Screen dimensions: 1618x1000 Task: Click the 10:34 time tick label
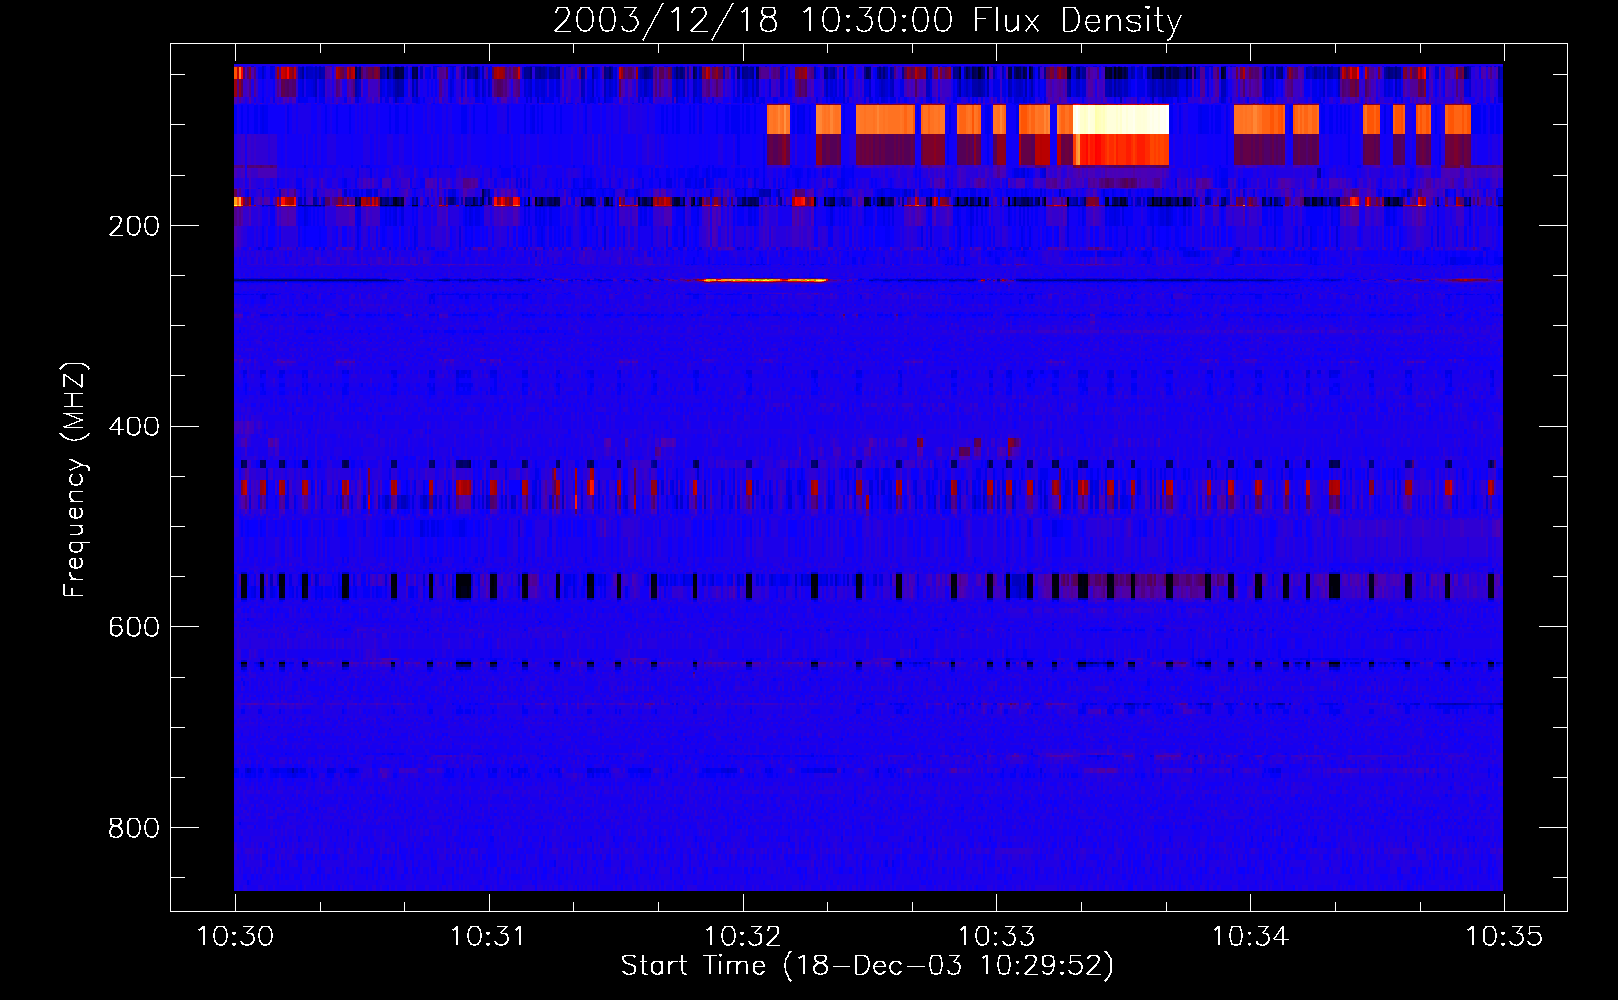[1250, 936]
